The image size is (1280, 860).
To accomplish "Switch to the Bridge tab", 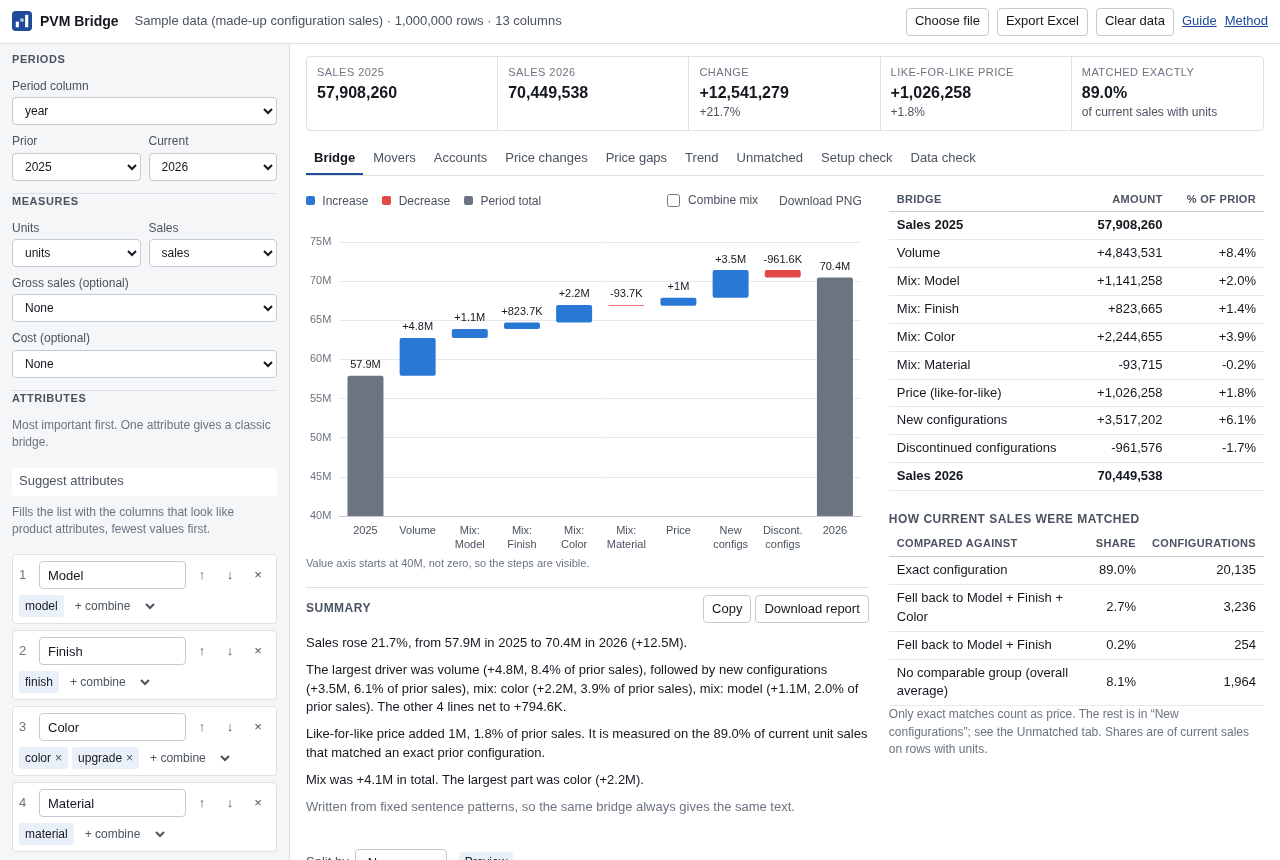I will click(334, 158).
